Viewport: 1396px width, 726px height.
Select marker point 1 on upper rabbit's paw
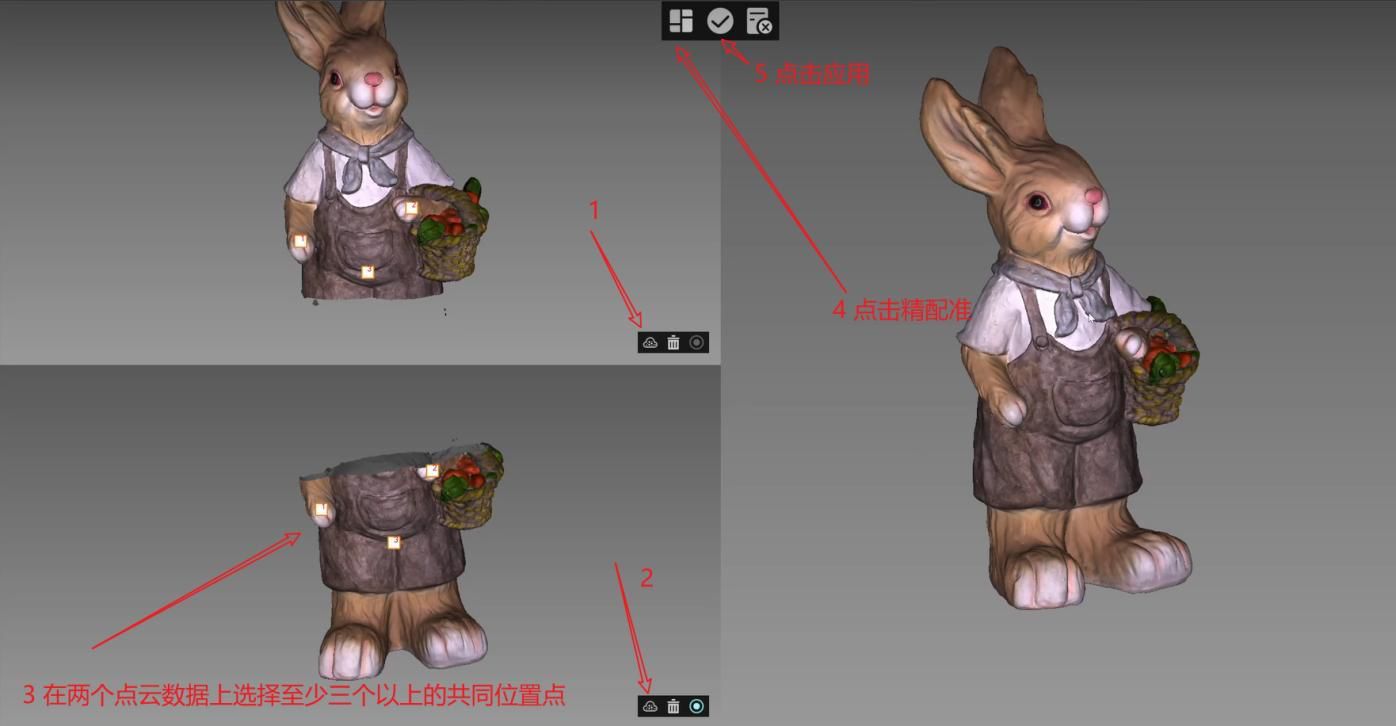(x=300, y=241)
